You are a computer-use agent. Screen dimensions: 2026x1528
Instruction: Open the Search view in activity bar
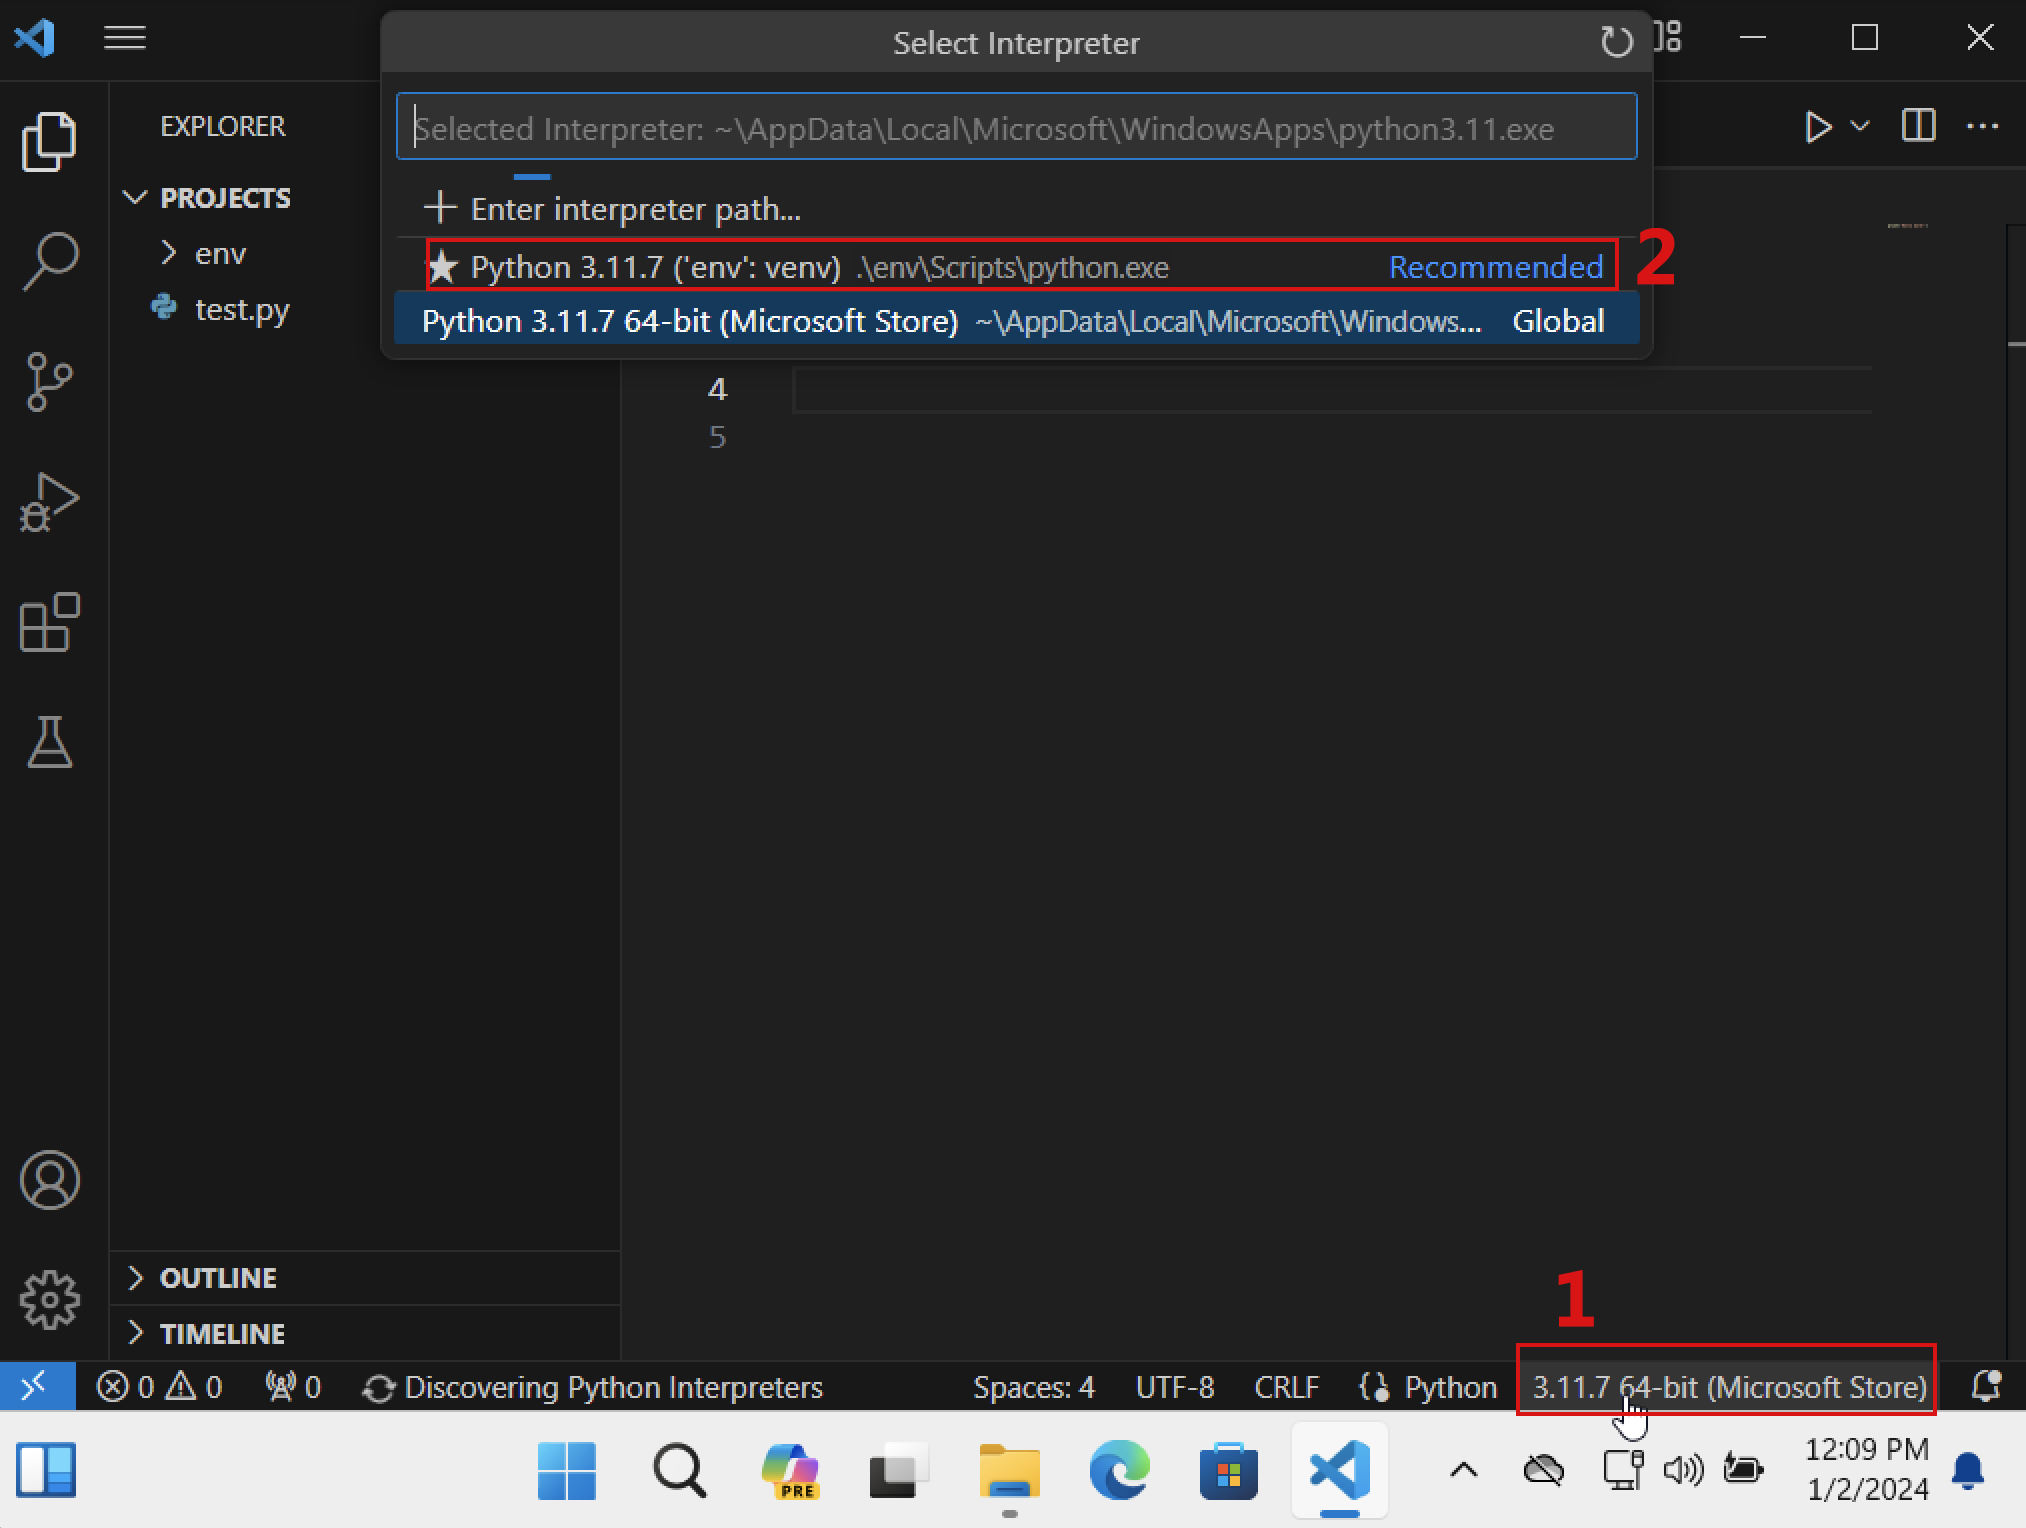pos(49,261)
